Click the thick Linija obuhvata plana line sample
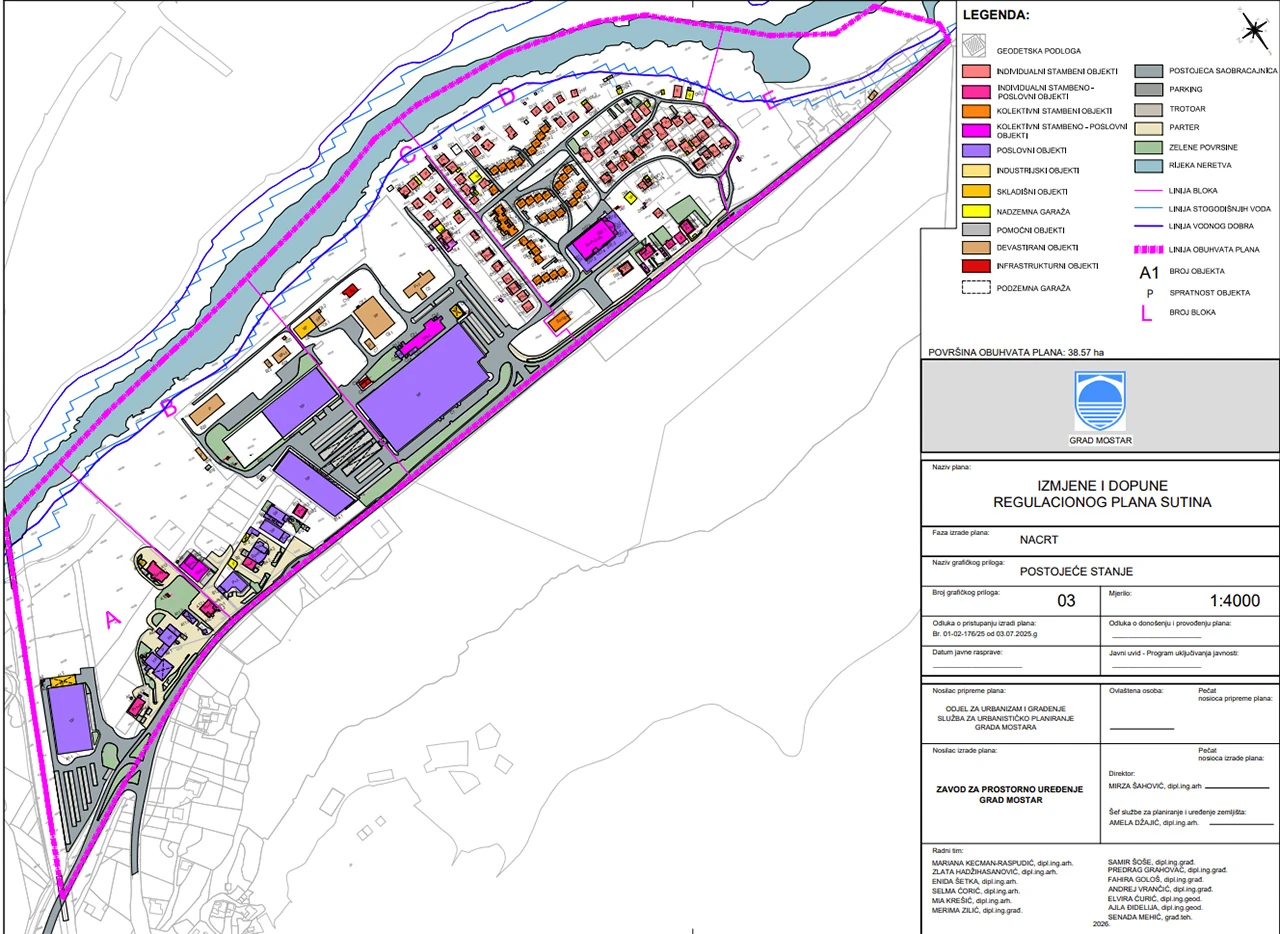 (1149, 249)
